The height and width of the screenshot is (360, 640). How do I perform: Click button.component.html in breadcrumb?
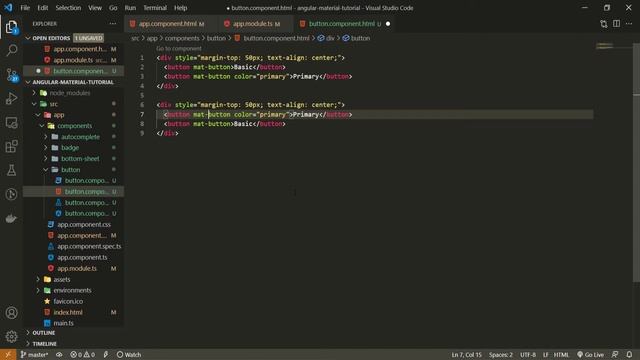[276, 38]
